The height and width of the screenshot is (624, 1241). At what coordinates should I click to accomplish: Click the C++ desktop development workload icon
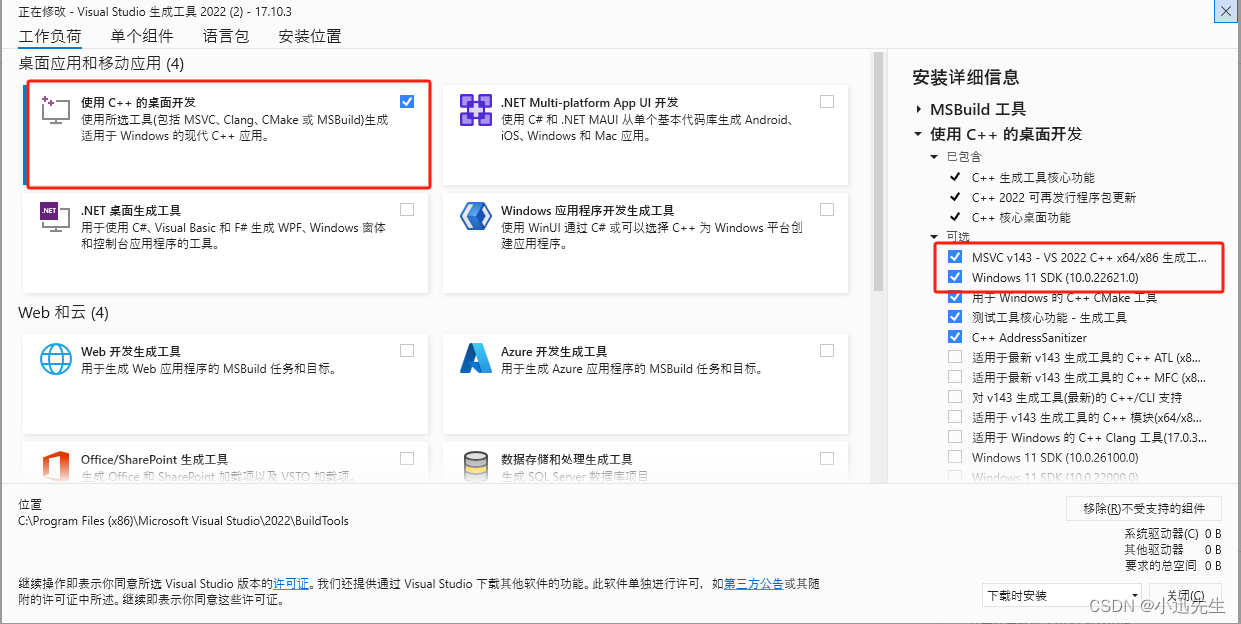pos(55,109)
